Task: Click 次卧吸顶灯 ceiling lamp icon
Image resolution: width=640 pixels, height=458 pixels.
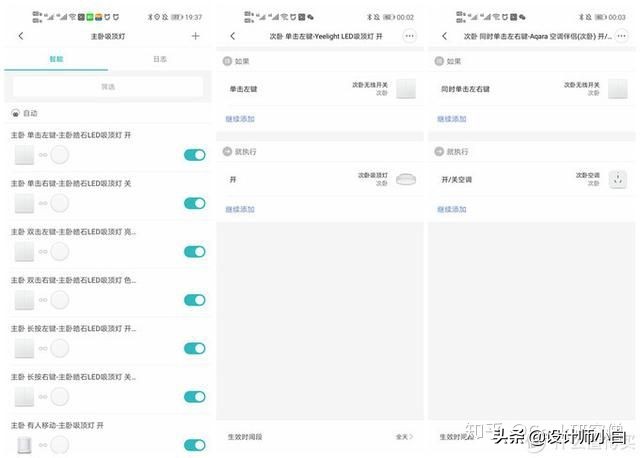Action: [x=406, y=179]
